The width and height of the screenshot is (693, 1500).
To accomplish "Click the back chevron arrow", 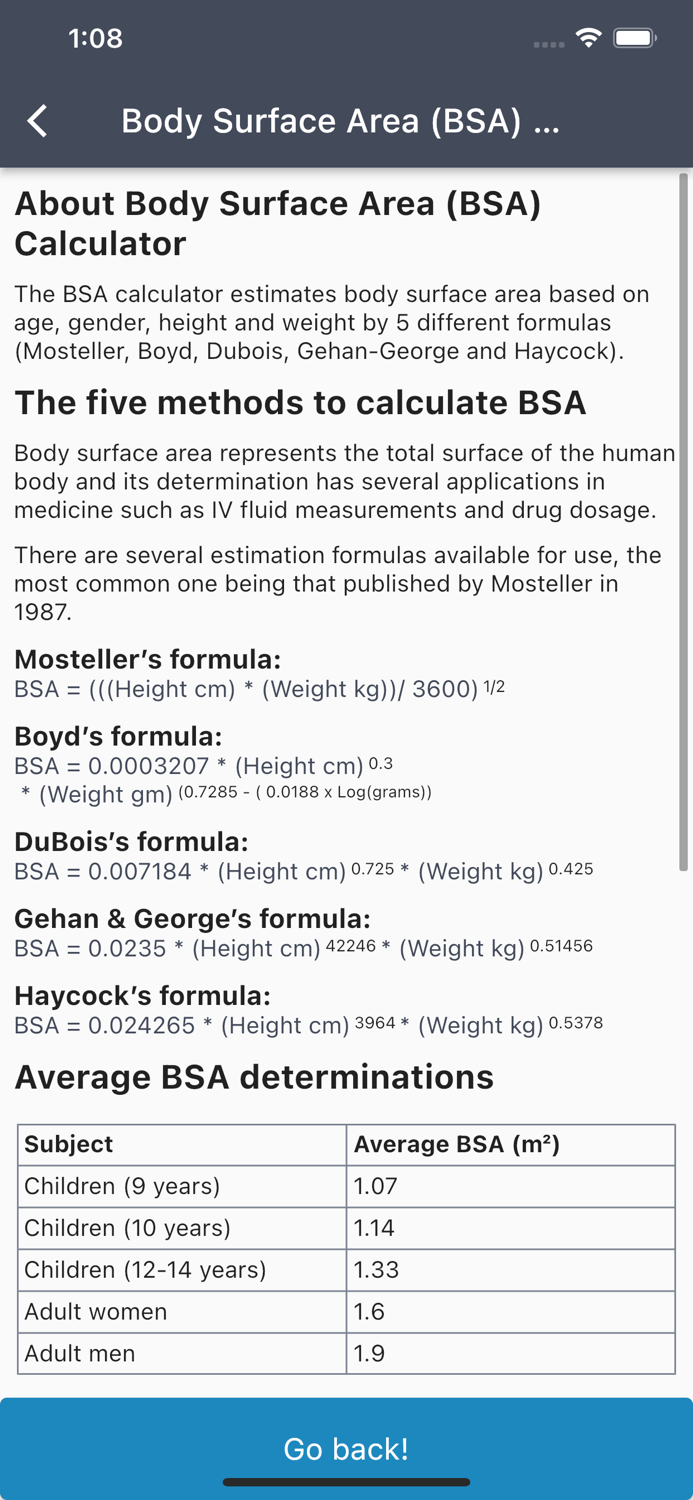I will [37, 120].
